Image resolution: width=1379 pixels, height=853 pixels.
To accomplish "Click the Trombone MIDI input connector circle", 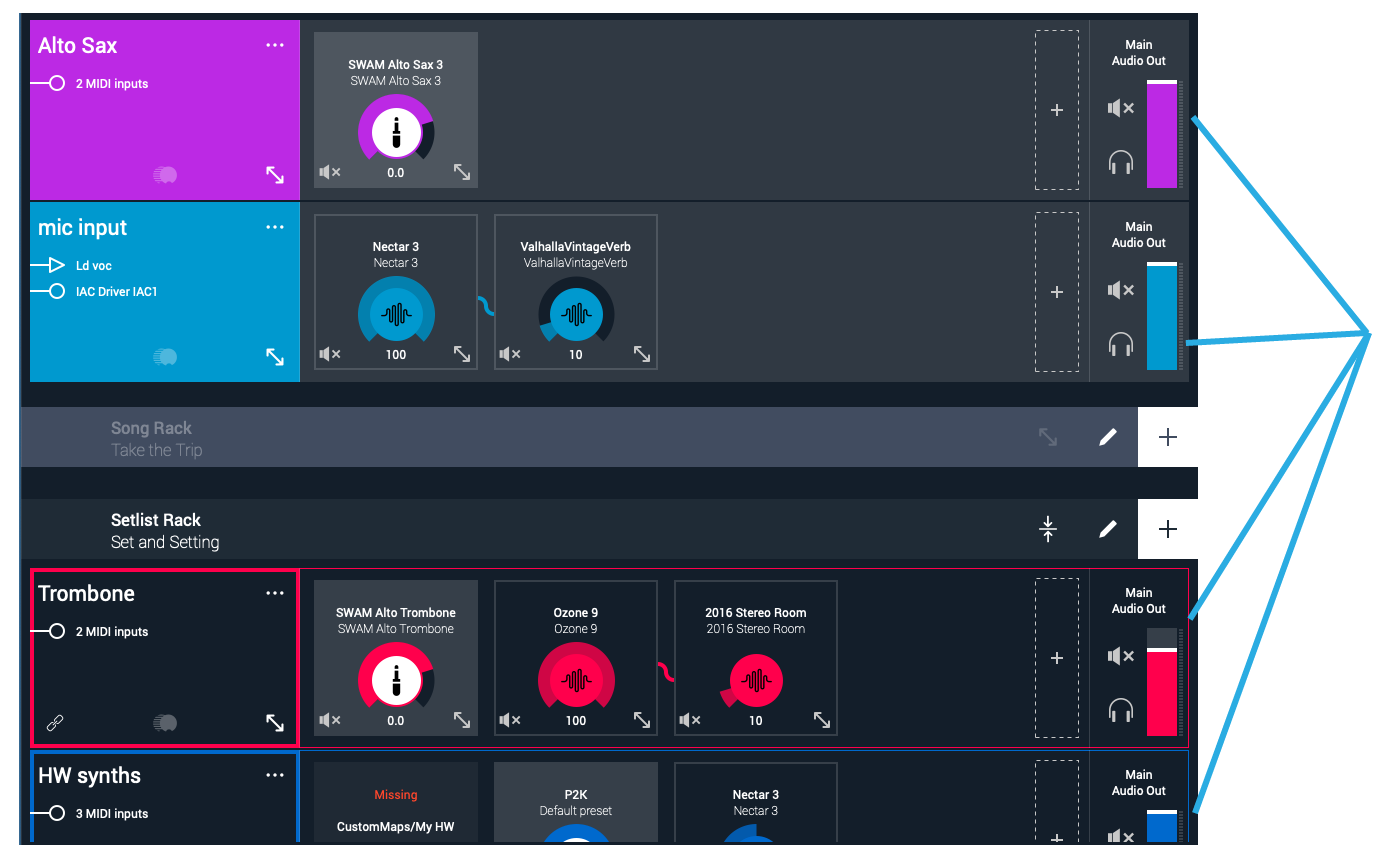I will click(x=57, y=632).
